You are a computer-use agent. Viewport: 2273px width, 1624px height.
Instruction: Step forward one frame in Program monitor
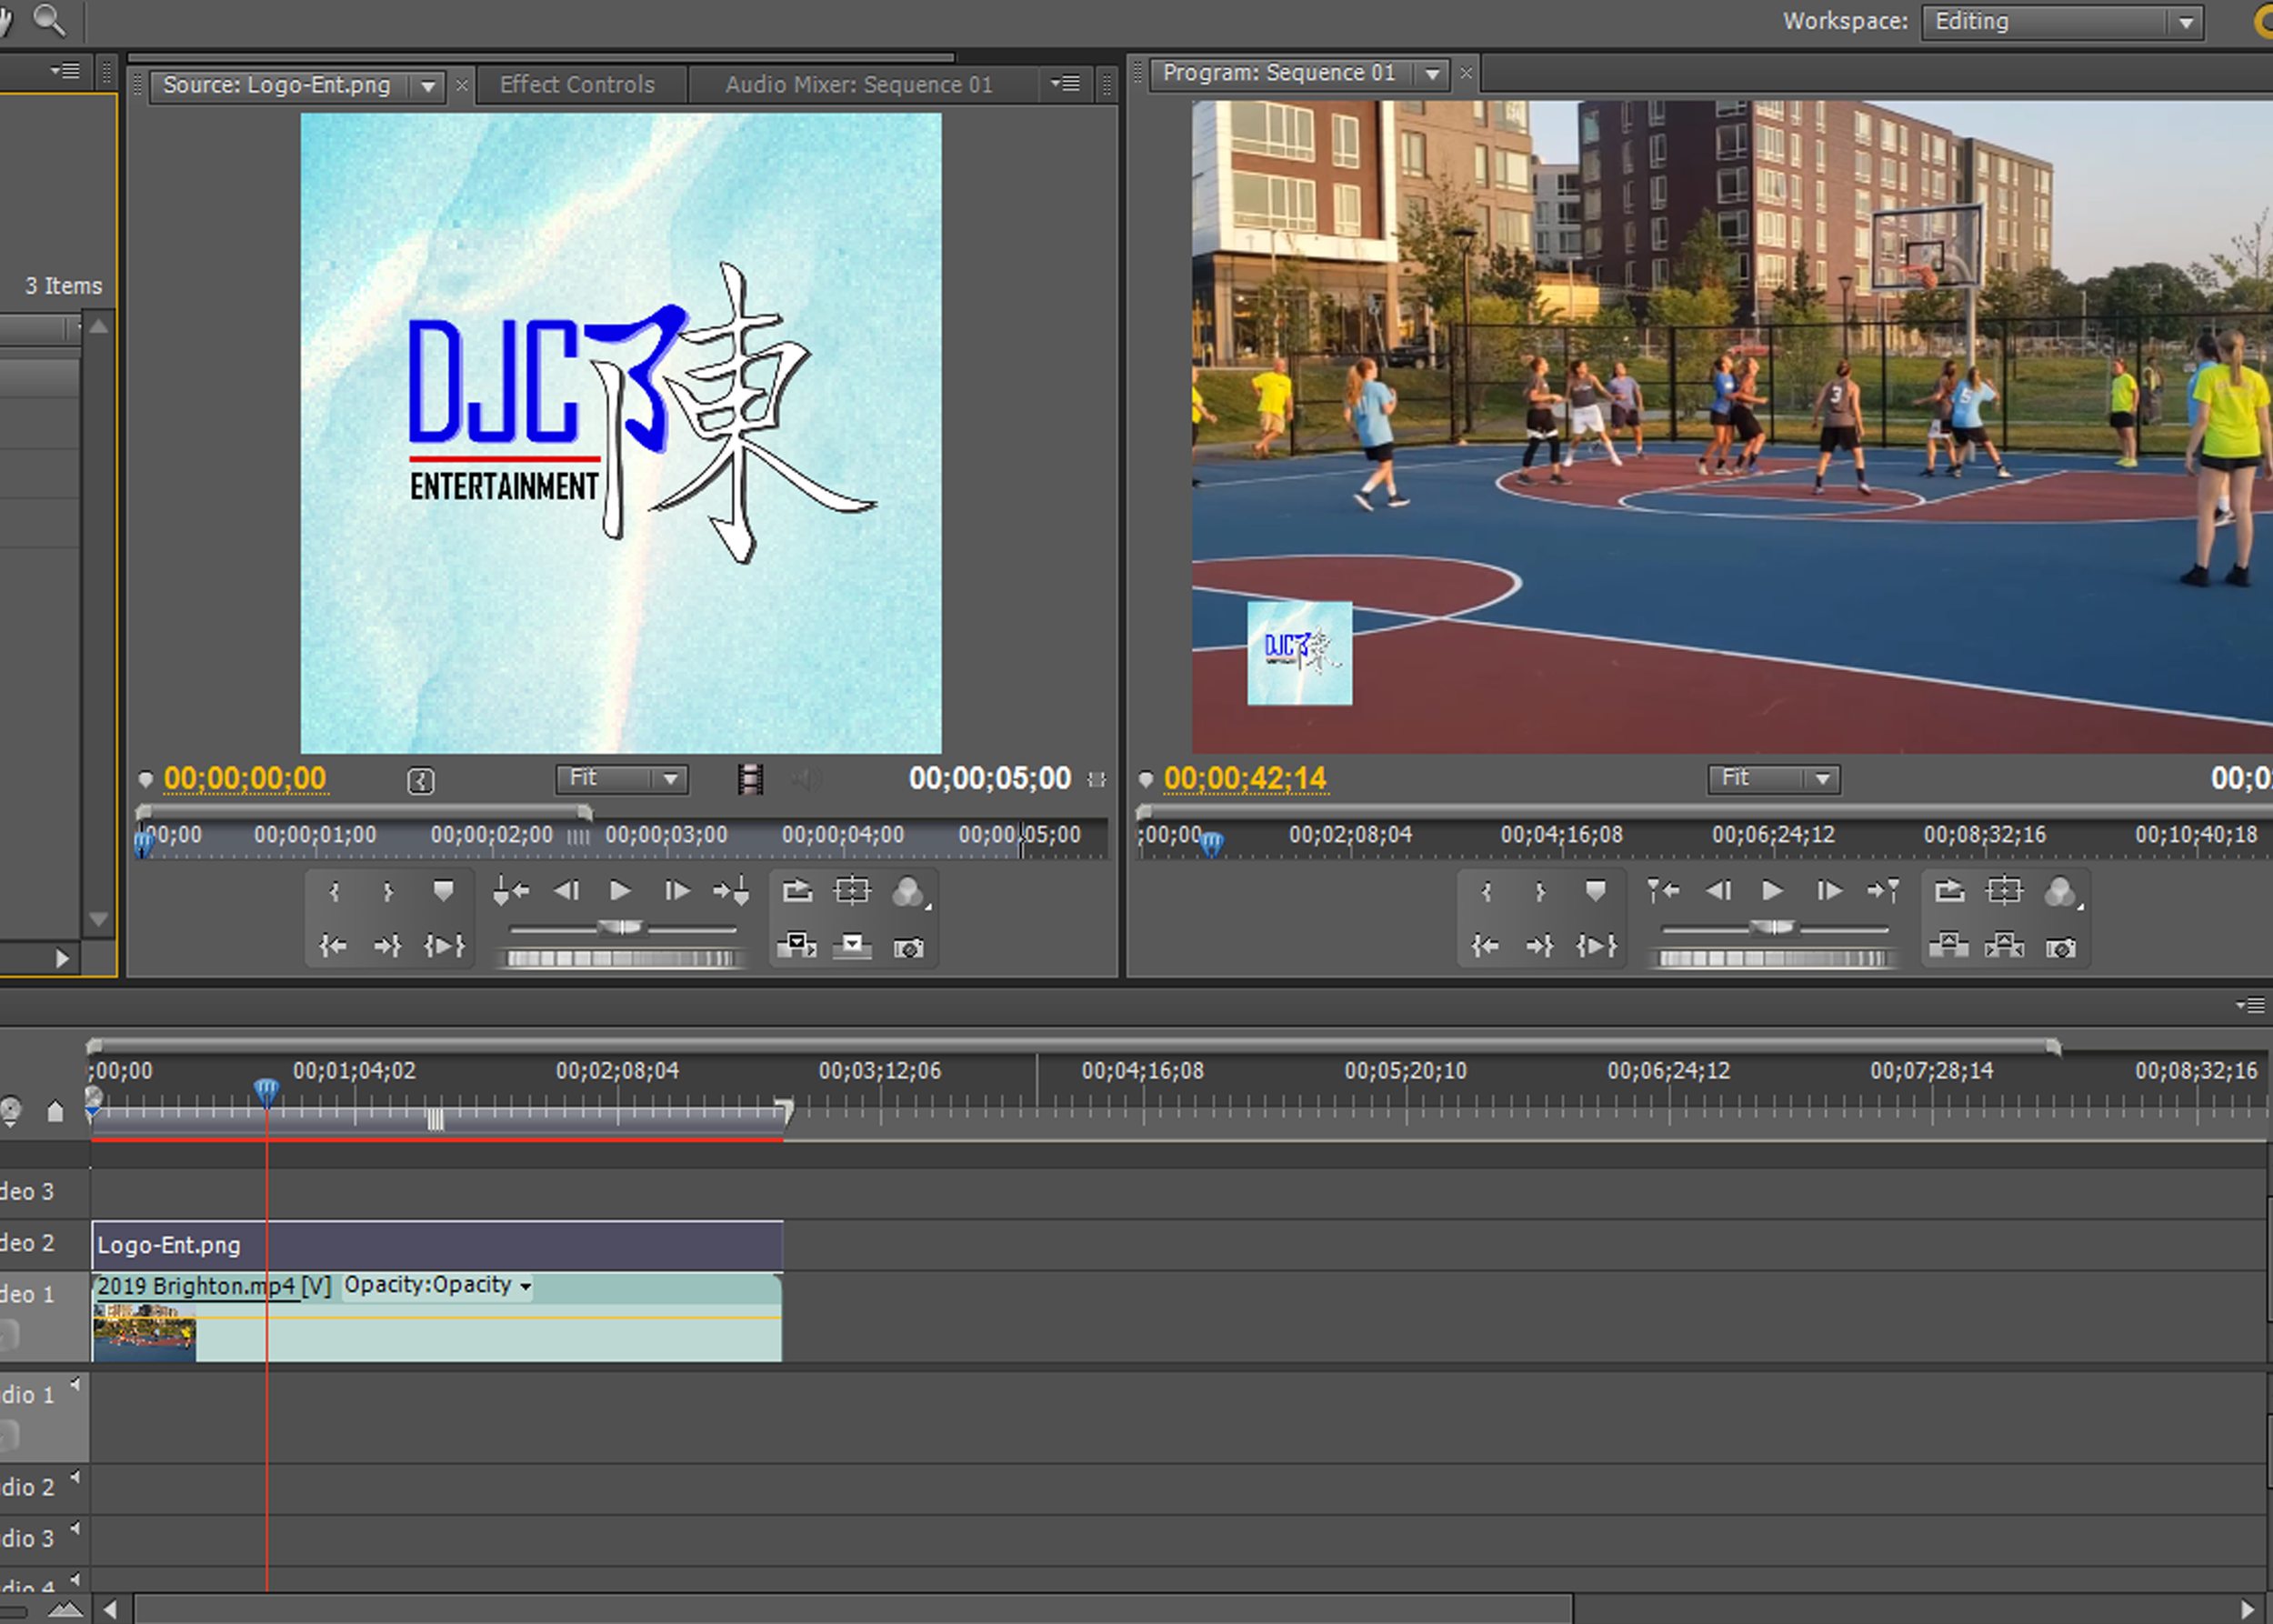pos(1829,890)
